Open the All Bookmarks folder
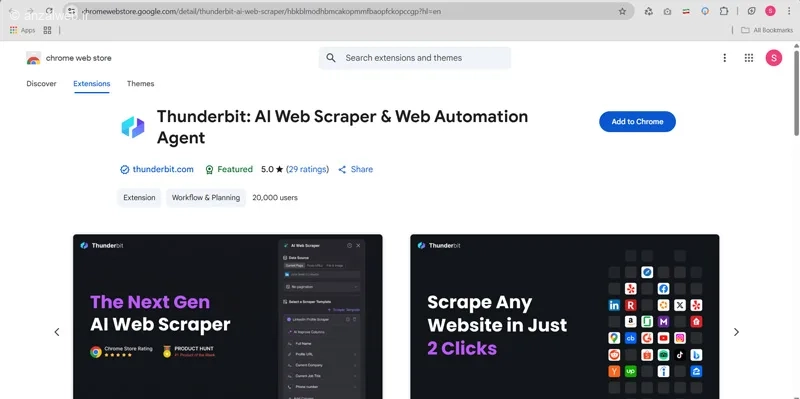The width and height of the screenshot is (800, 399). pos(766,30)
